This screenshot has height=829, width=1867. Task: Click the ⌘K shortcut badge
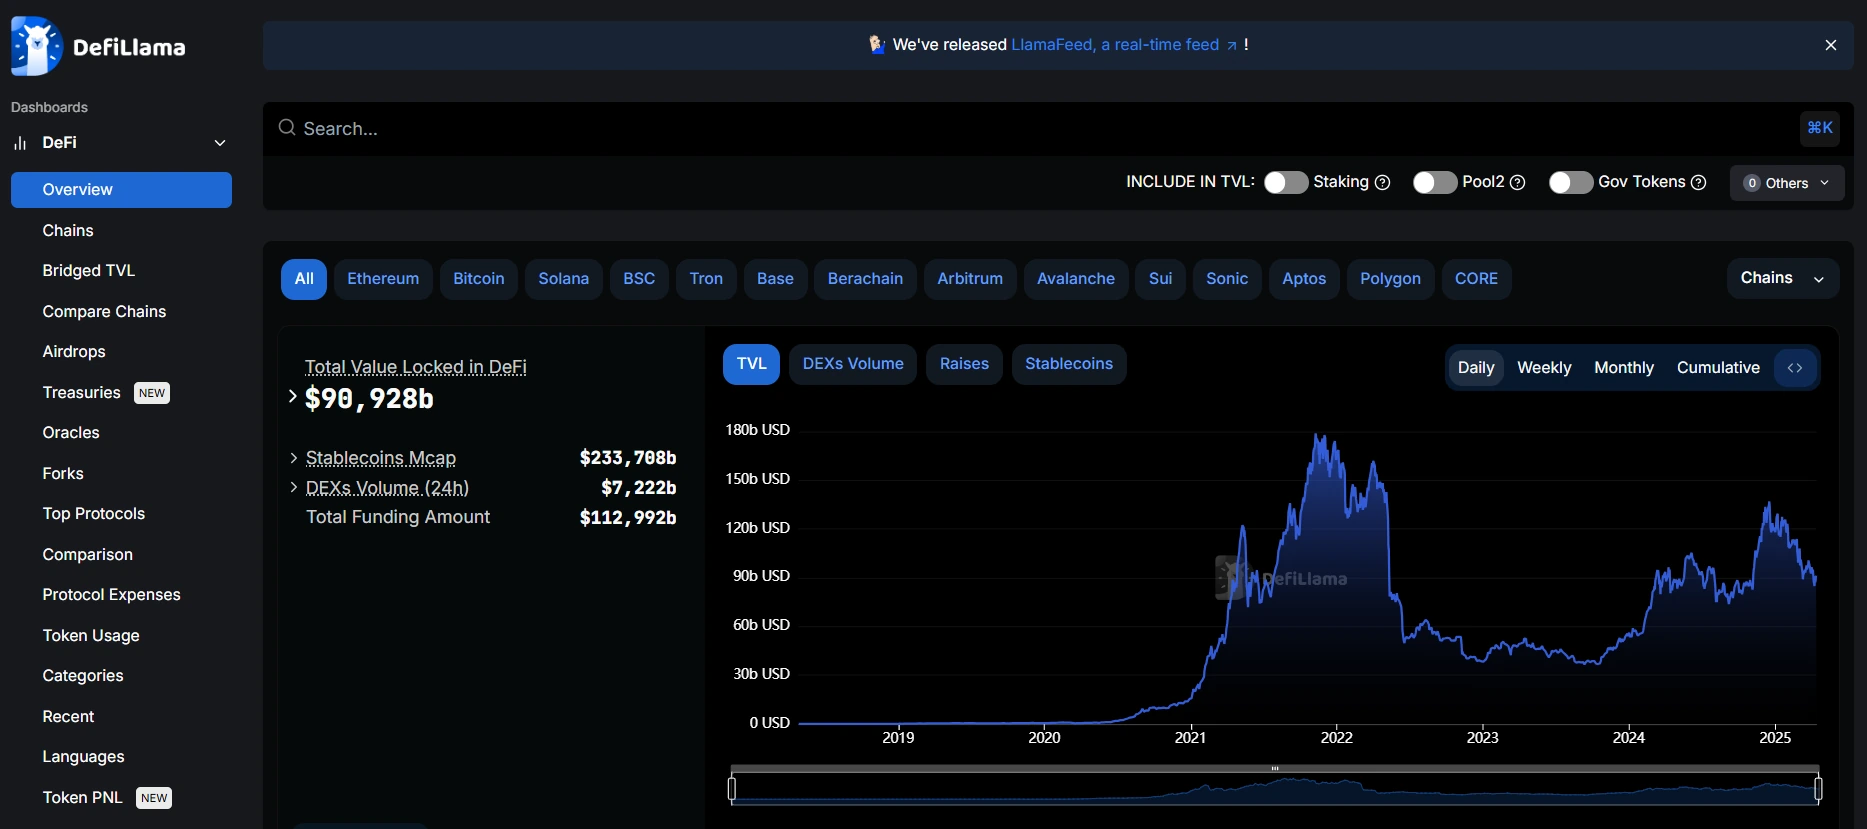point(1820,128)
